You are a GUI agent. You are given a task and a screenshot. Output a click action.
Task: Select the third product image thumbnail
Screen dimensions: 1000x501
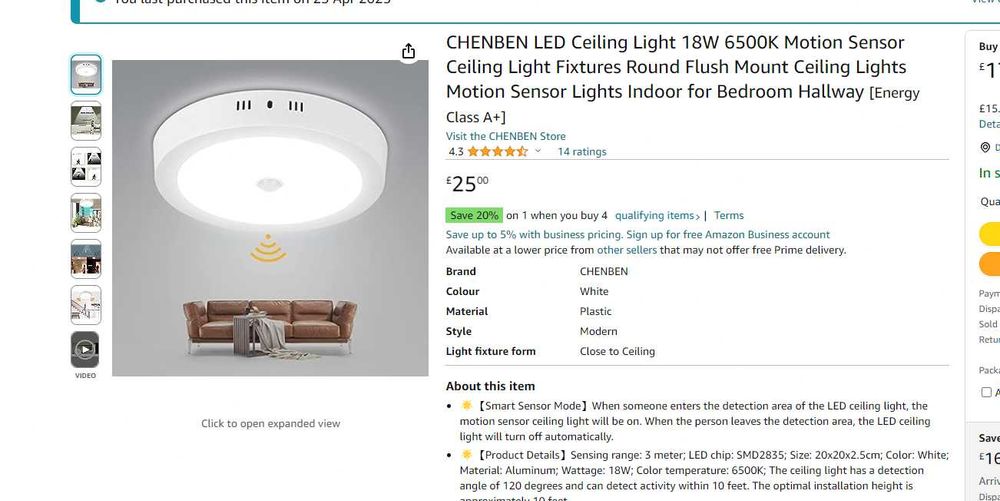pyautogui.click(x=85, y=166)
